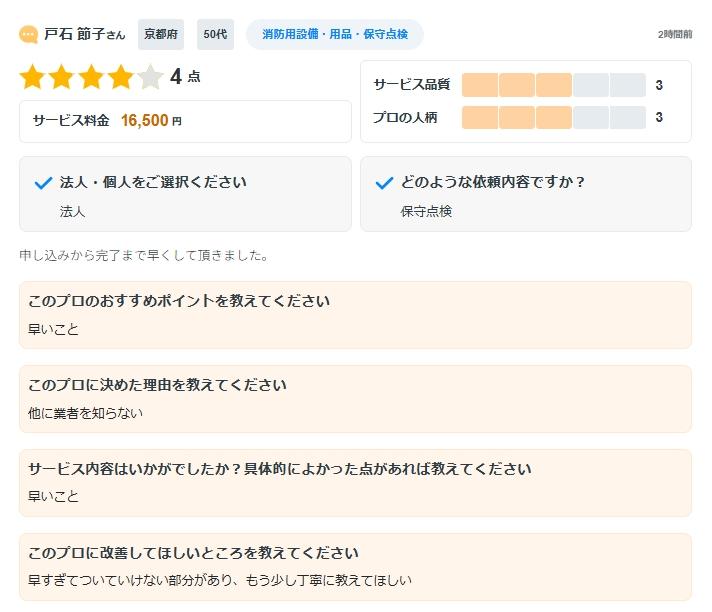Click the third yellow star
The image size is (712, 612).
coord(91,77)
